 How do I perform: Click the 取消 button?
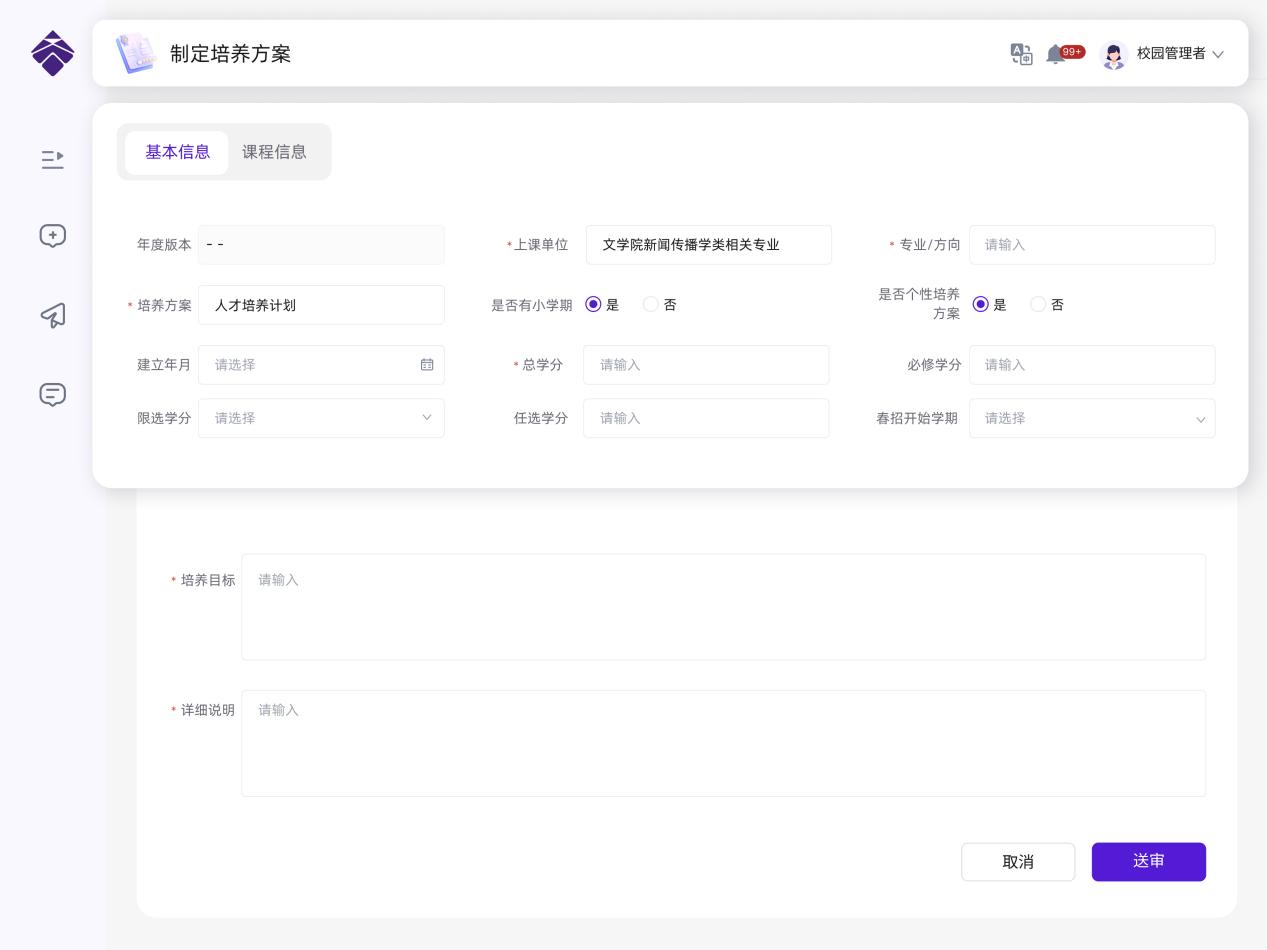tap(1018, 862)
